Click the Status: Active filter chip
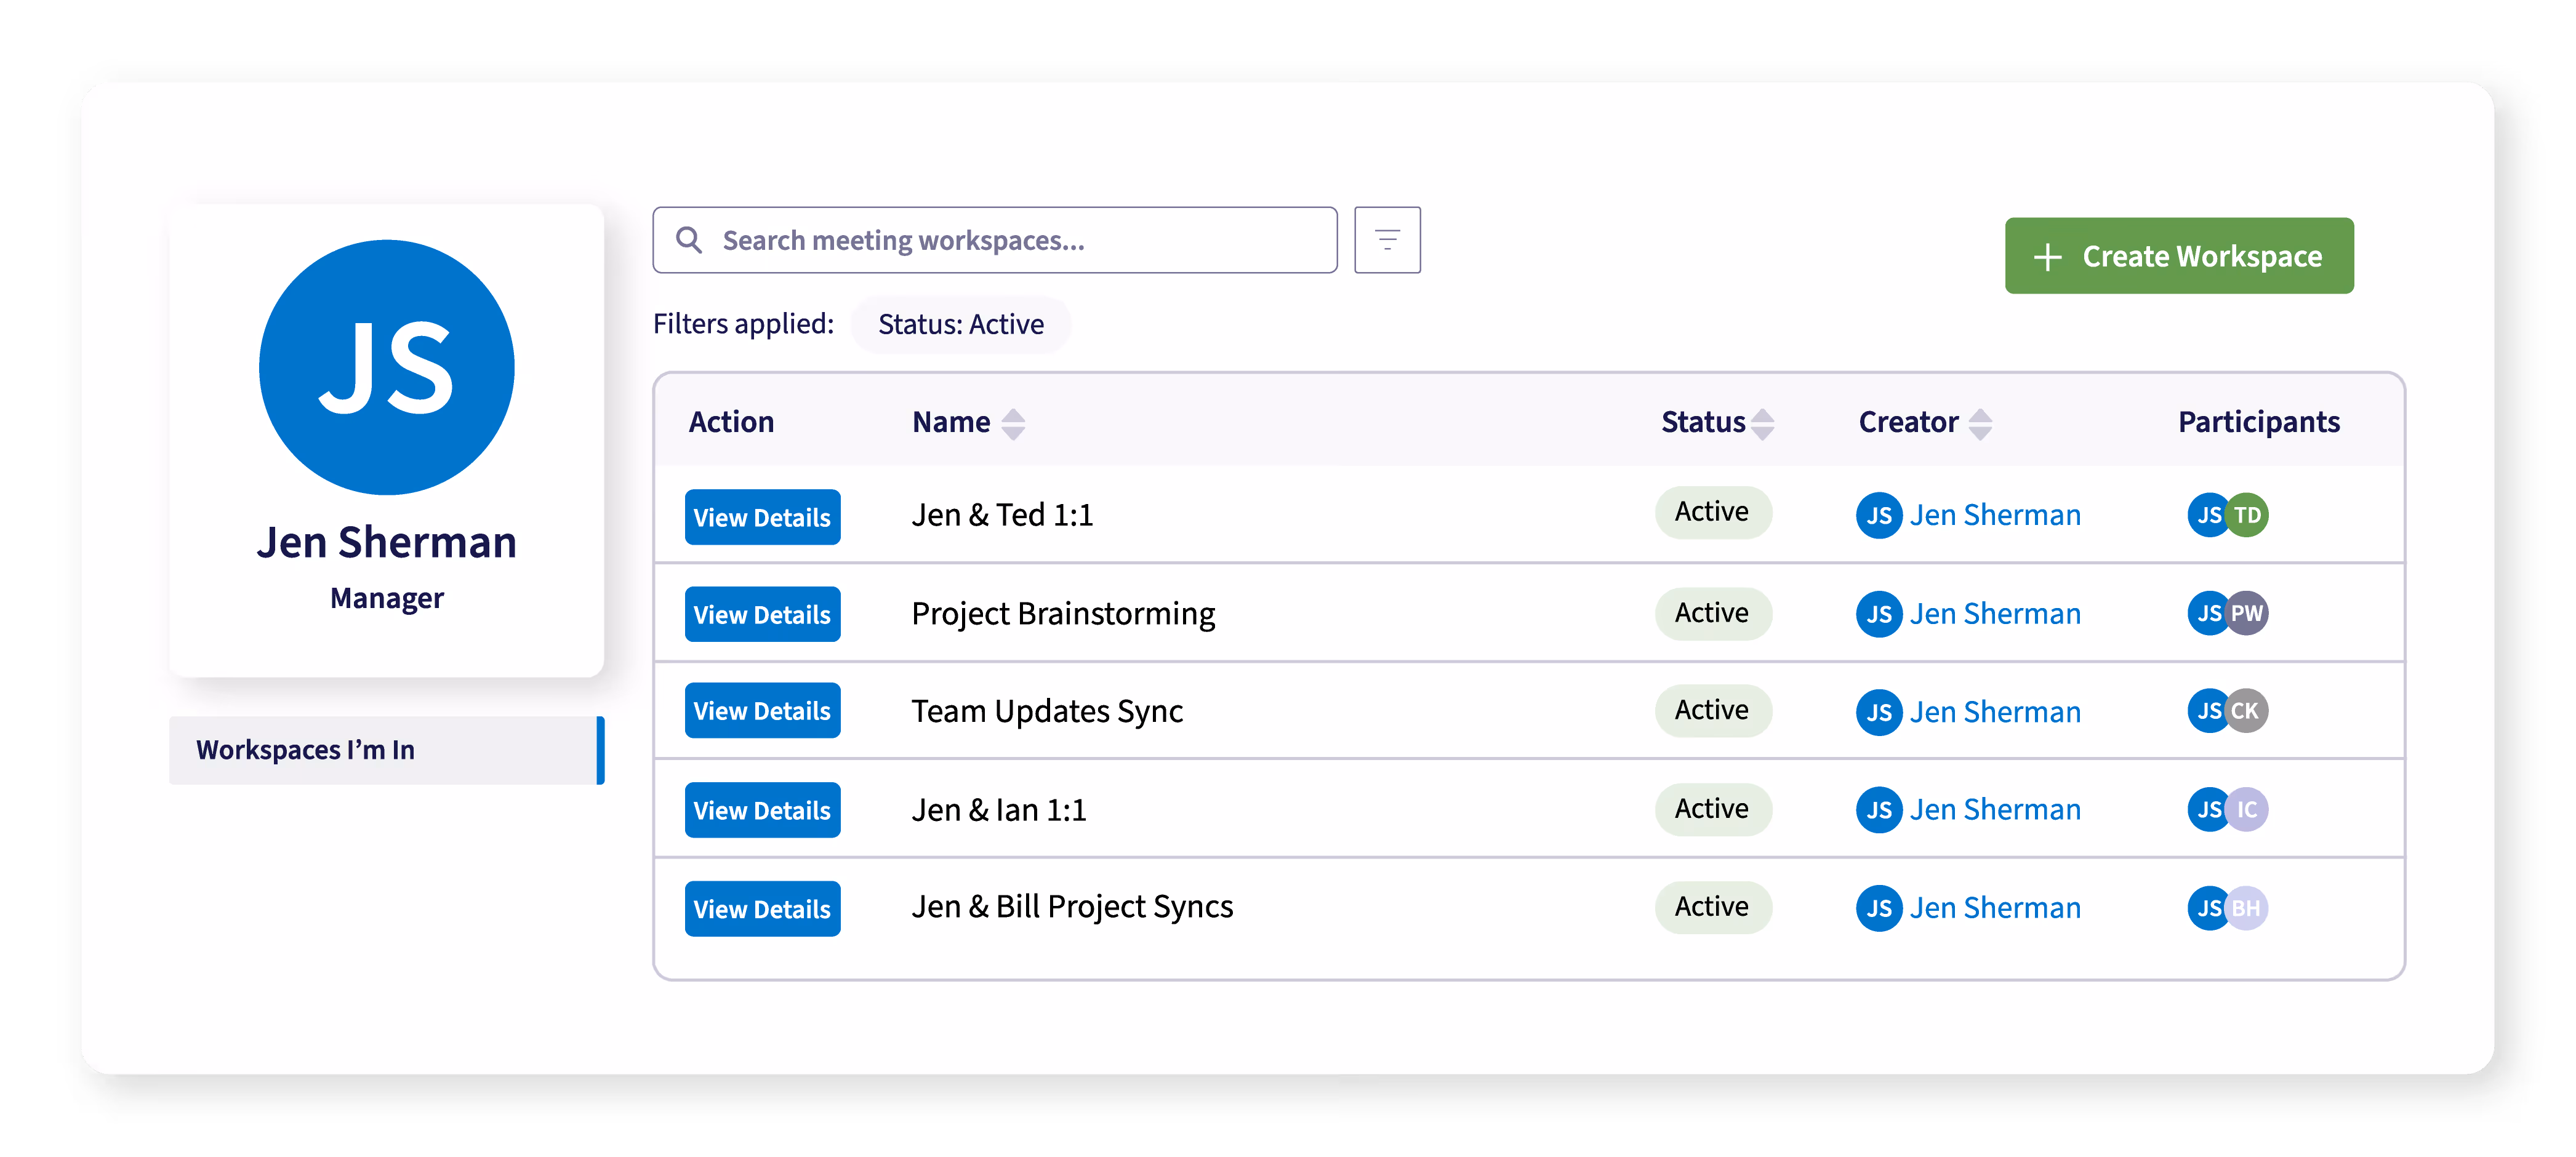2576x1157 pixels. 960,324
